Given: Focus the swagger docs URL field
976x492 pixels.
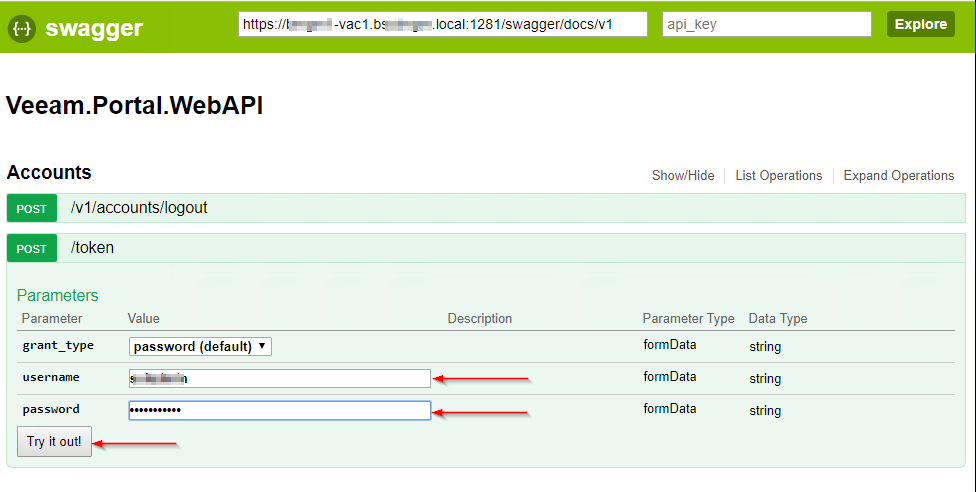Looking at the screenshot, I should (443, 24).
